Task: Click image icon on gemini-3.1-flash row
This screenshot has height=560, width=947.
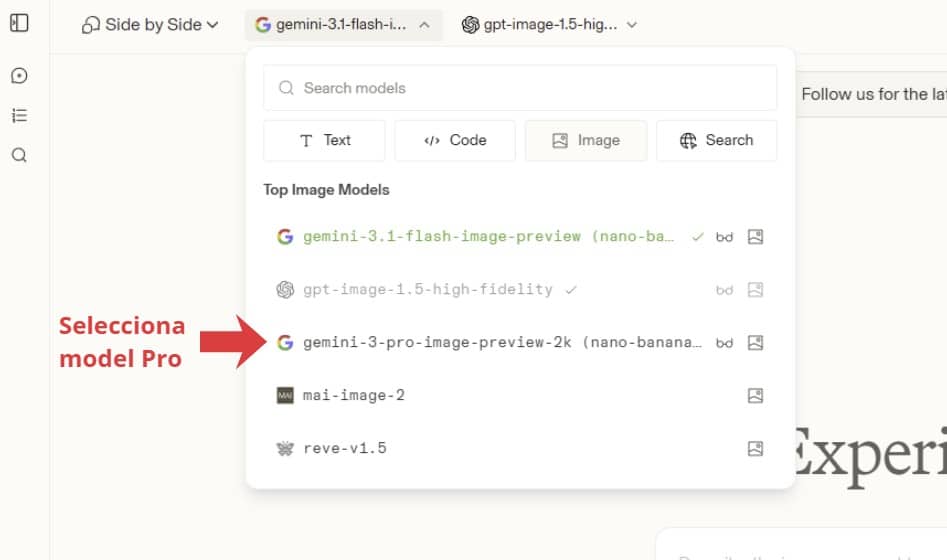Action: click(x=756, y=237)
